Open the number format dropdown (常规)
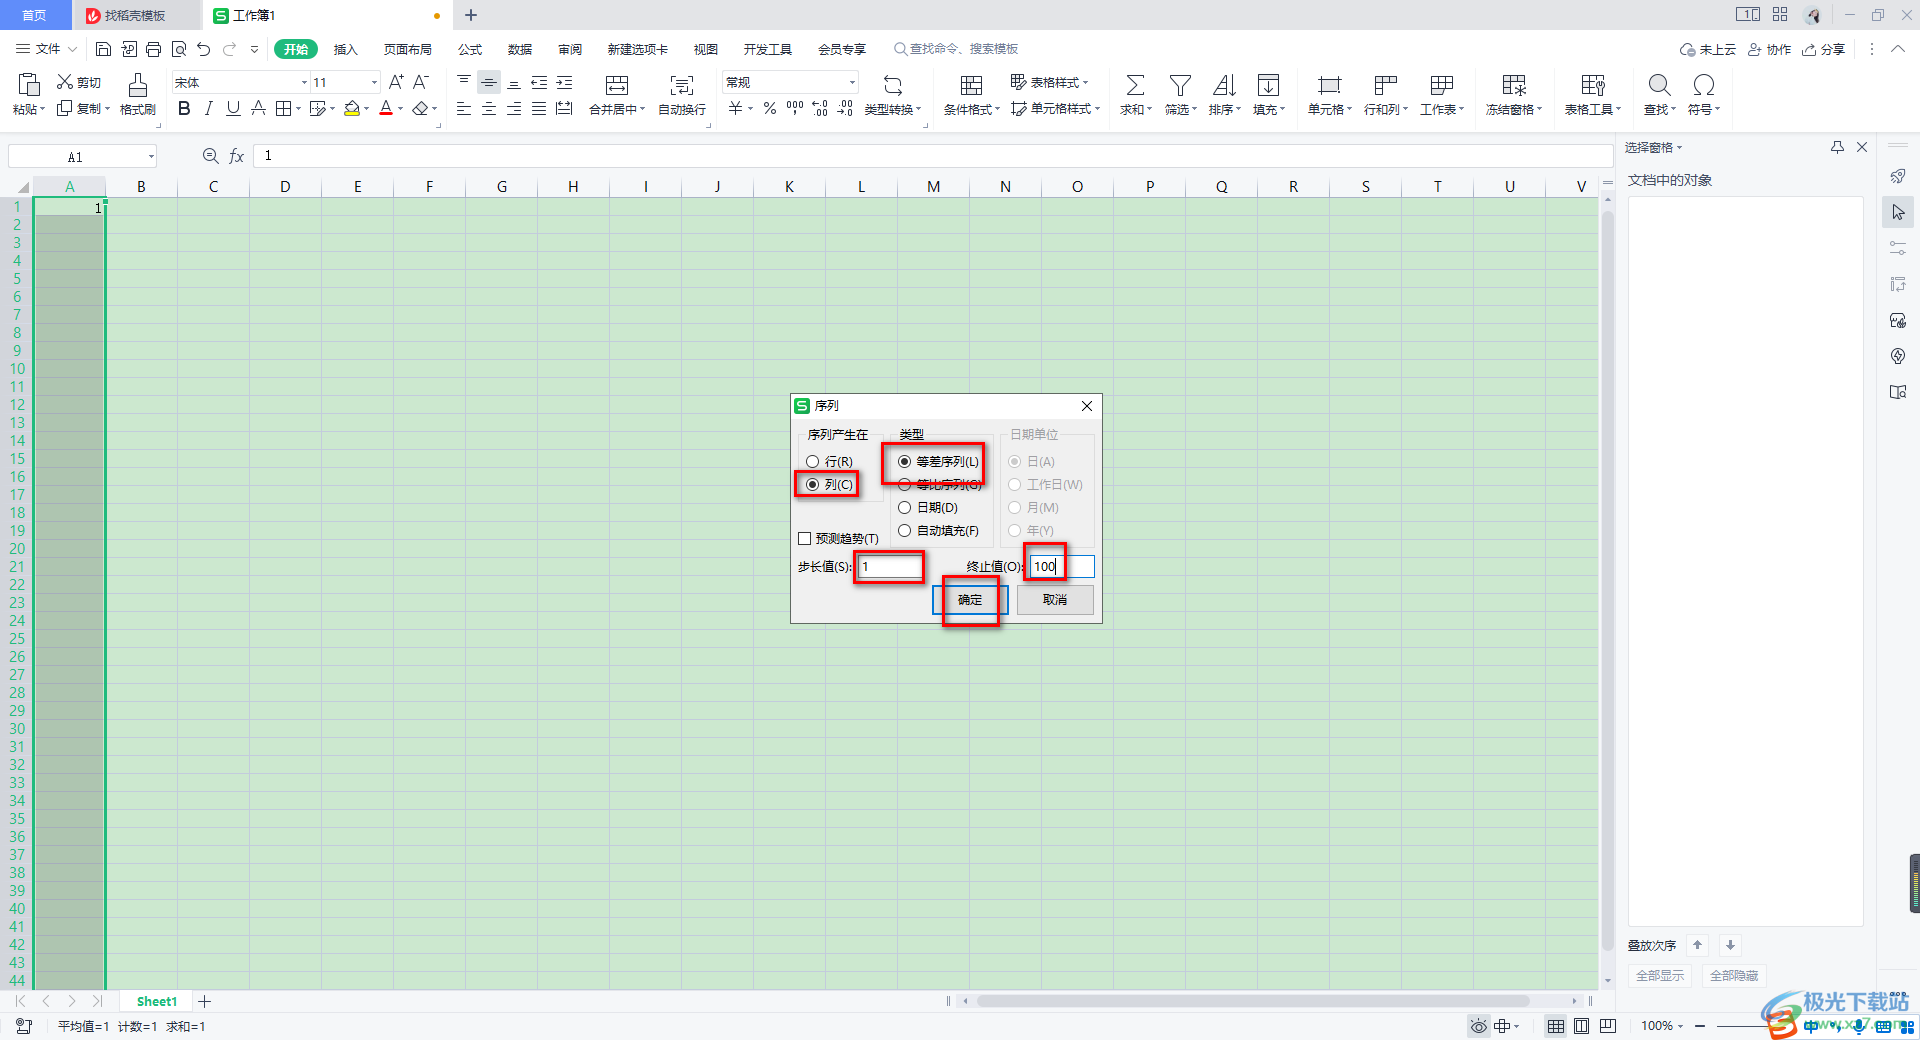Screen dimensions: 1920x1040 (852, 82)
